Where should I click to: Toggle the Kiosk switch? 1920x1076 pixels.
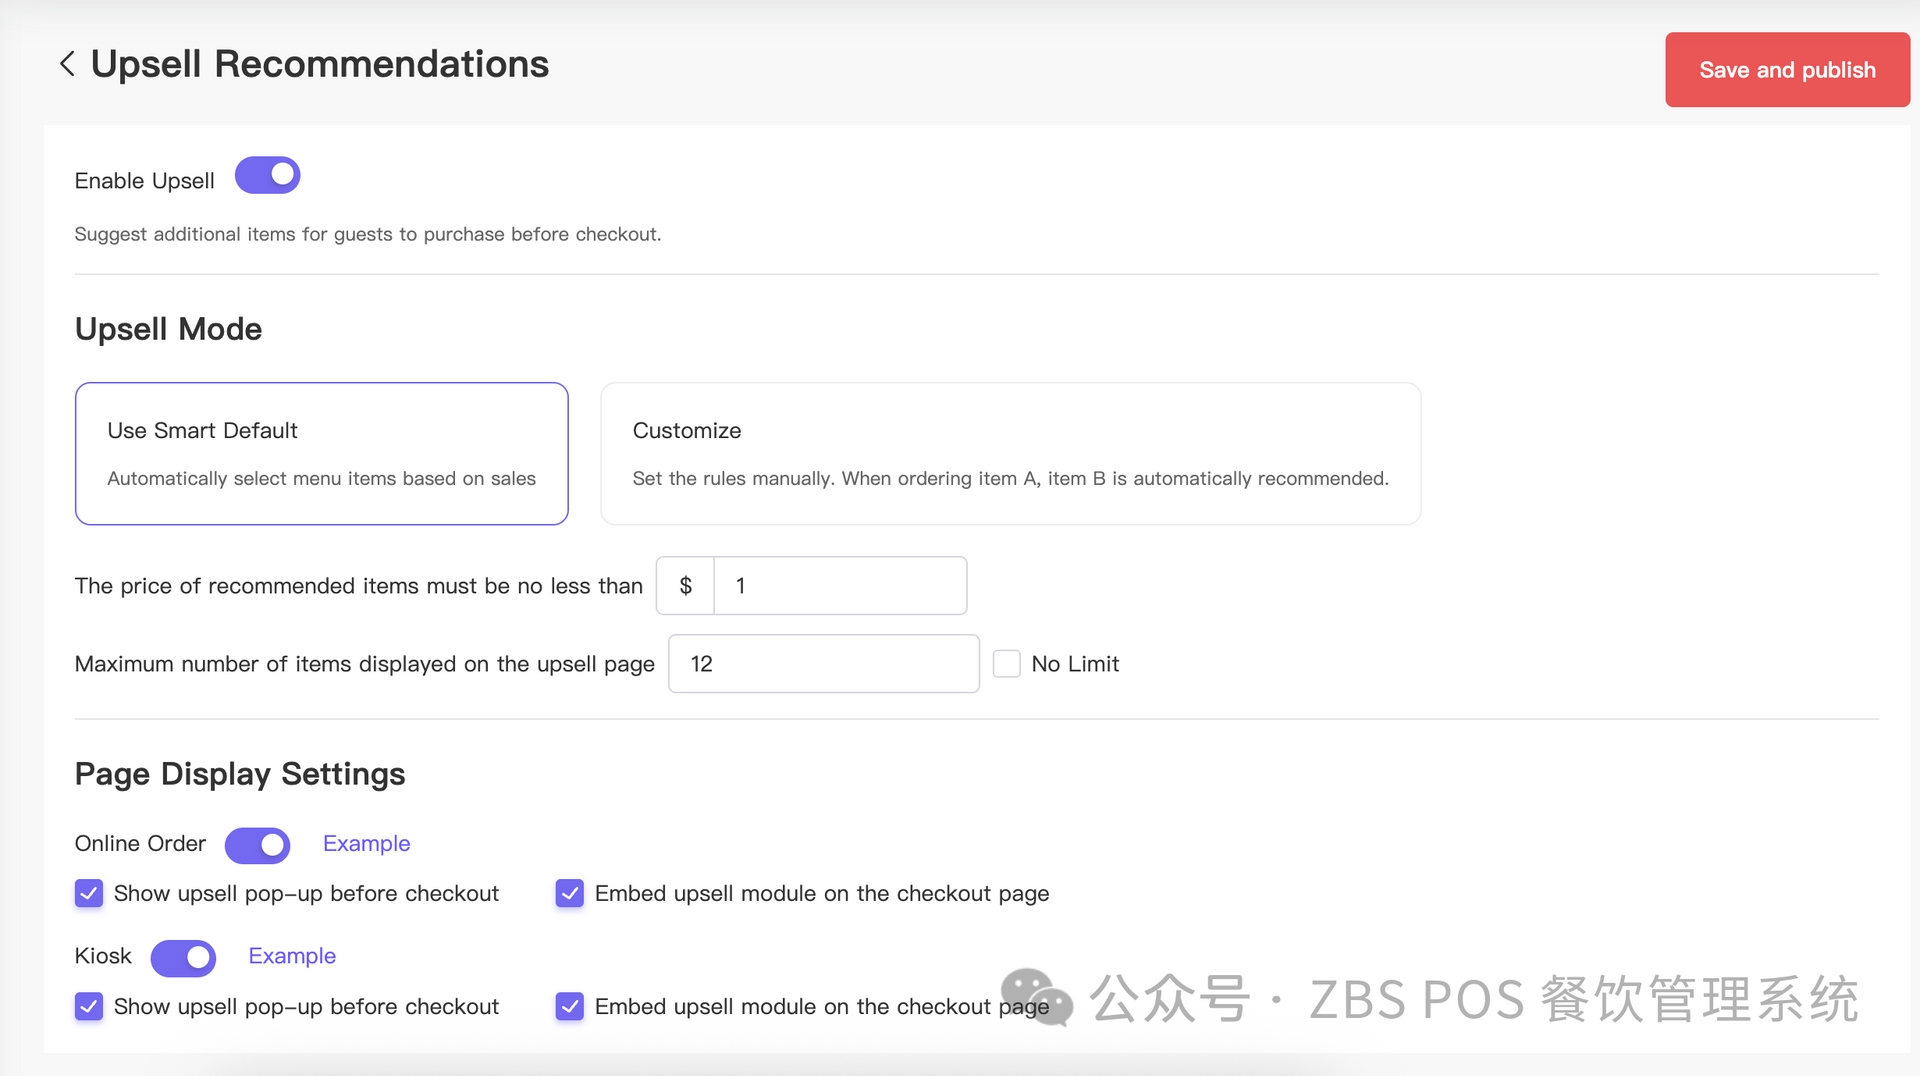(183, 958)
